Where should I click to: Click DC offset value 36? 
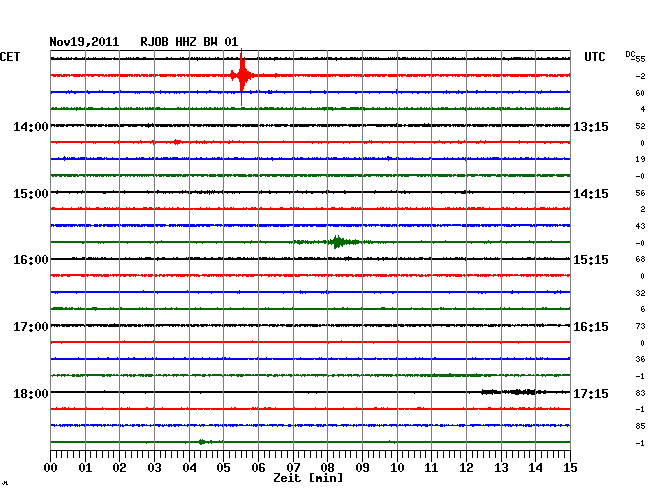[640, 359]
